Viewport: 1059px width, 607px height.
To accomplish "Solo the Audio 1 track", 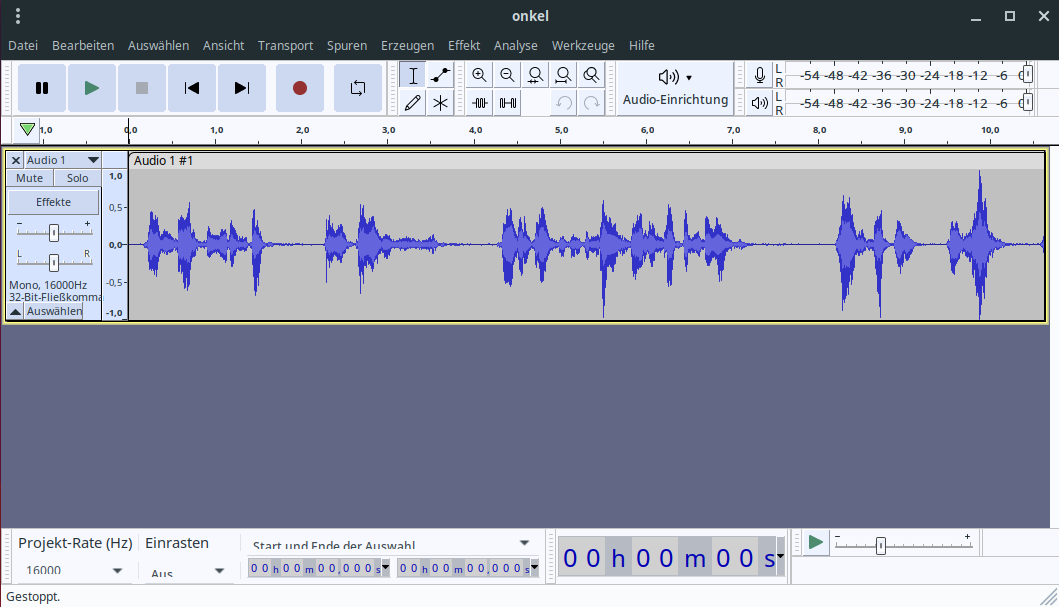I will (77, 177).
